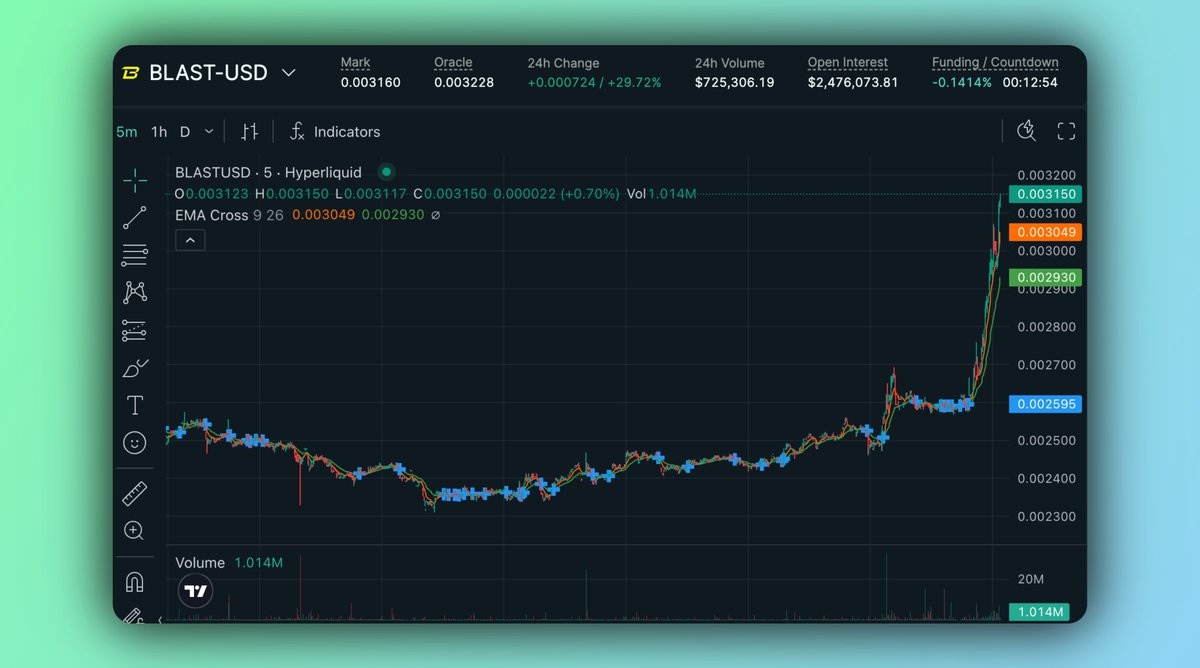Click the Oracle price label
This screenshot has width=1200, height=668.
point(453,62)
